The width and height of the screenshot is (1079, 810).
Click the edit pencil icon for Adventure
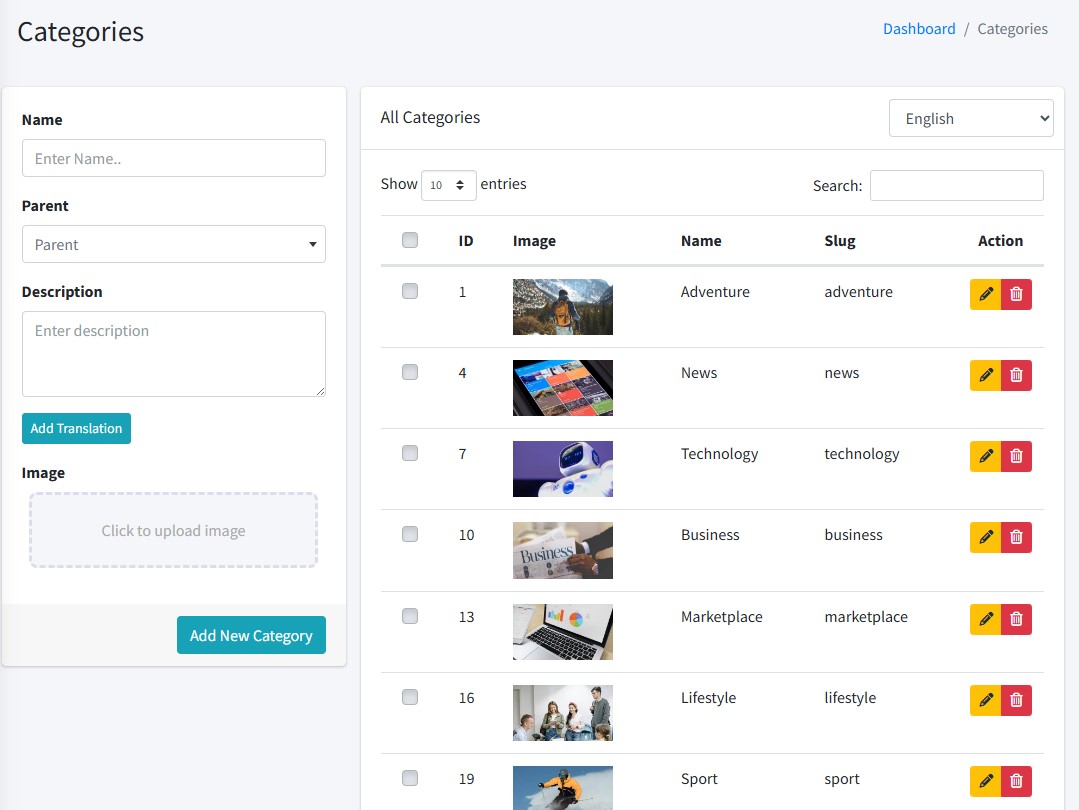pos(985,294)
